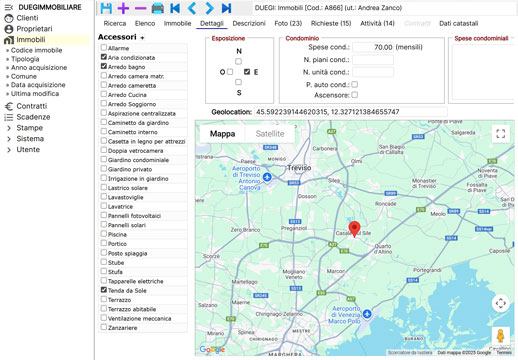518x360 pixels.
Task: Expand Sistema menu in sidebar
Action: point(26,139)
